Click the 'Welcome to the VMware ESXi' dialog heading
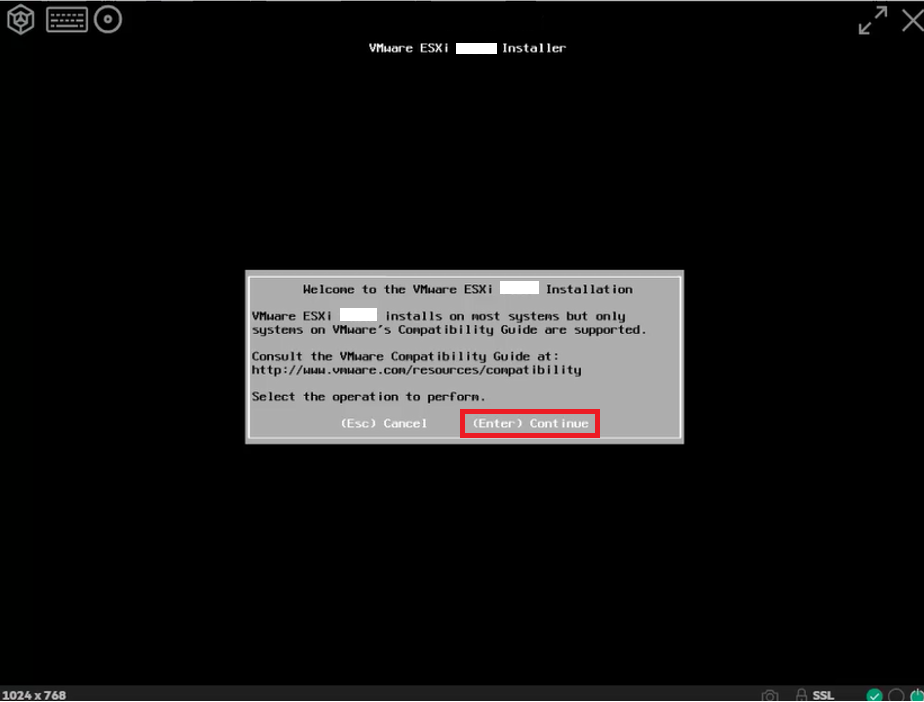Screen dimensions: 924x702 pos(467,289)
